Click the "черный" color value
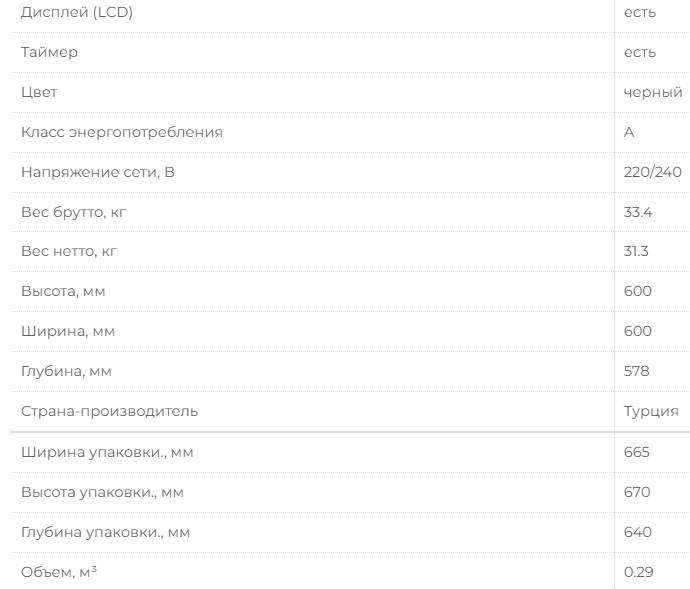 pos(653,92)
